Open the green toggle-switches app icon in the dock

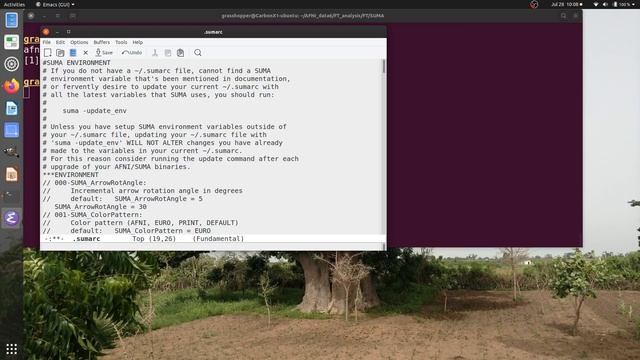click(11, 42)
